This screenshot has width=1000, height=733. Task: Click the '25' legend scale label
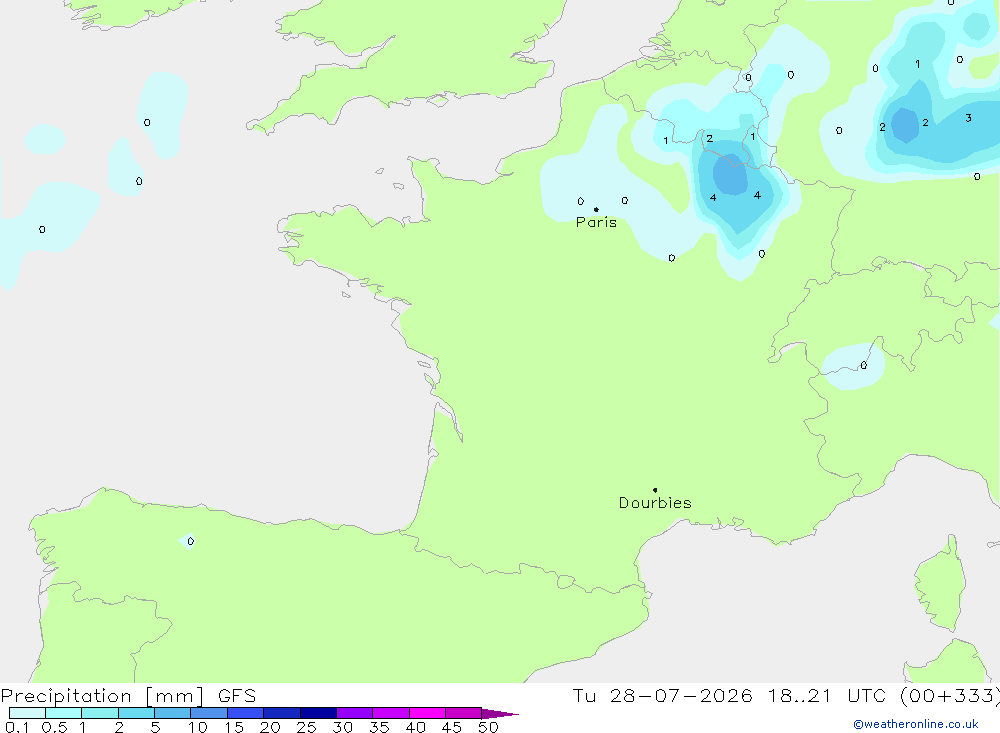306,727
